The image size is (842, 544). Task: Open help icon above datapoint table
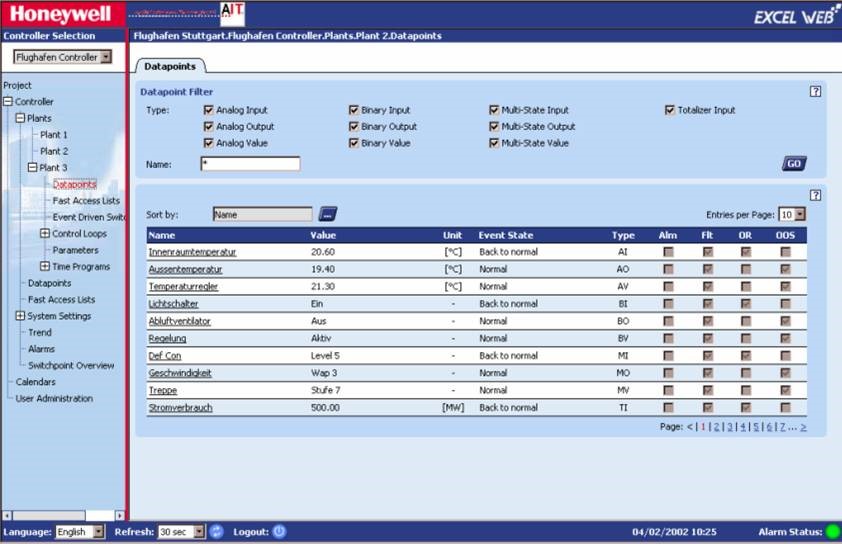(x=815, y=195)
